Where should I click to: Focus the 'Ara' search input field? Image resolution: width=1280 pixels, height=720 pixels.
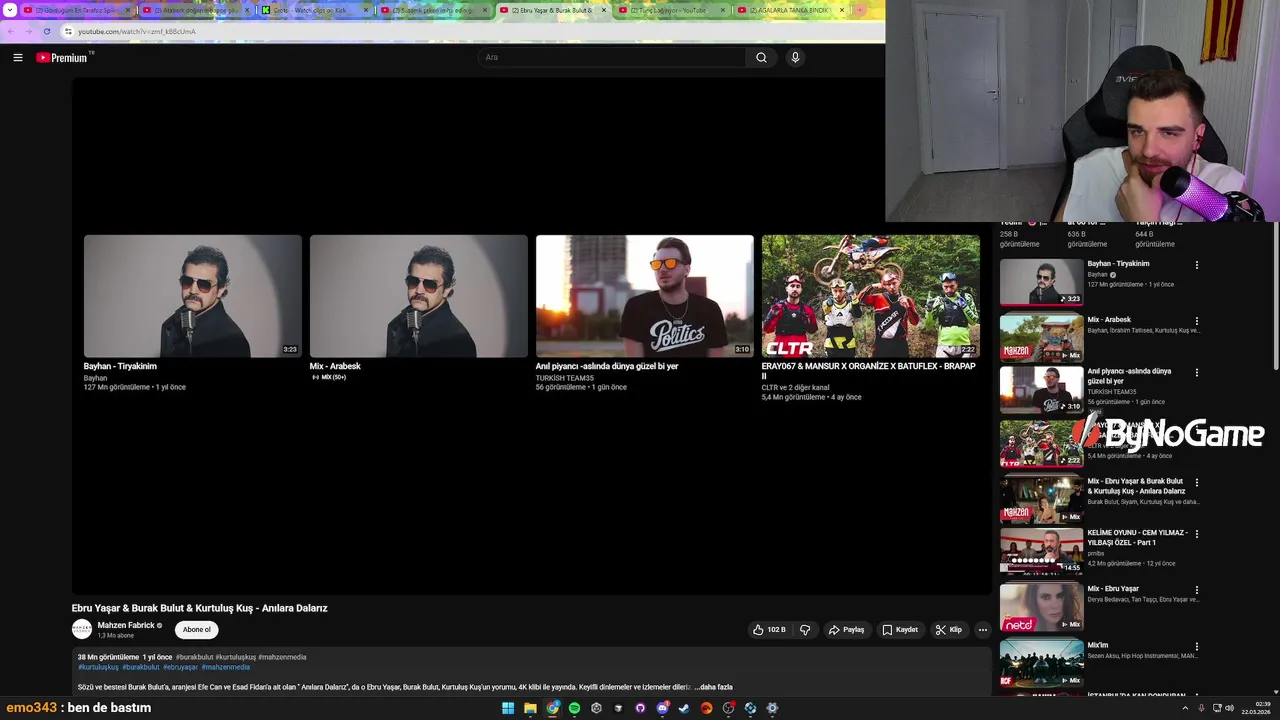click(612, 58)
